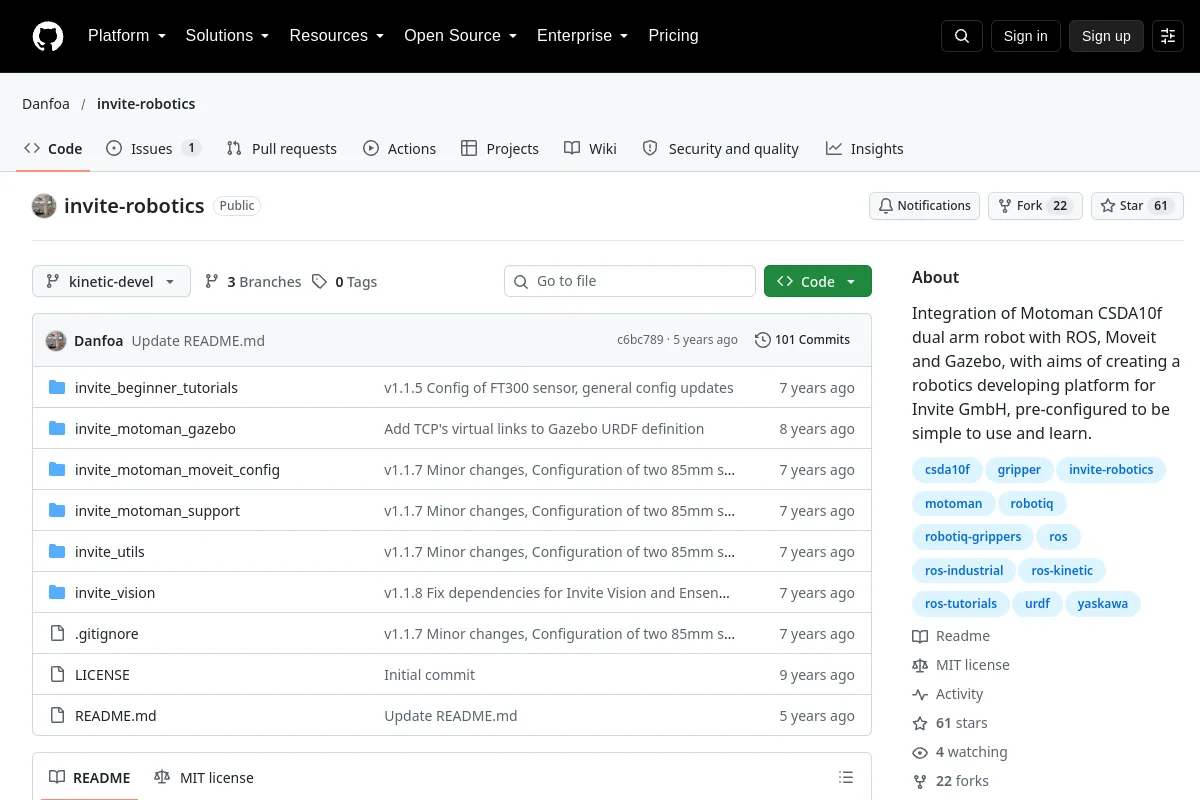Switch to the Actions tab
The width and height of the screenshot is (1200, 800).
coord(399,148)
